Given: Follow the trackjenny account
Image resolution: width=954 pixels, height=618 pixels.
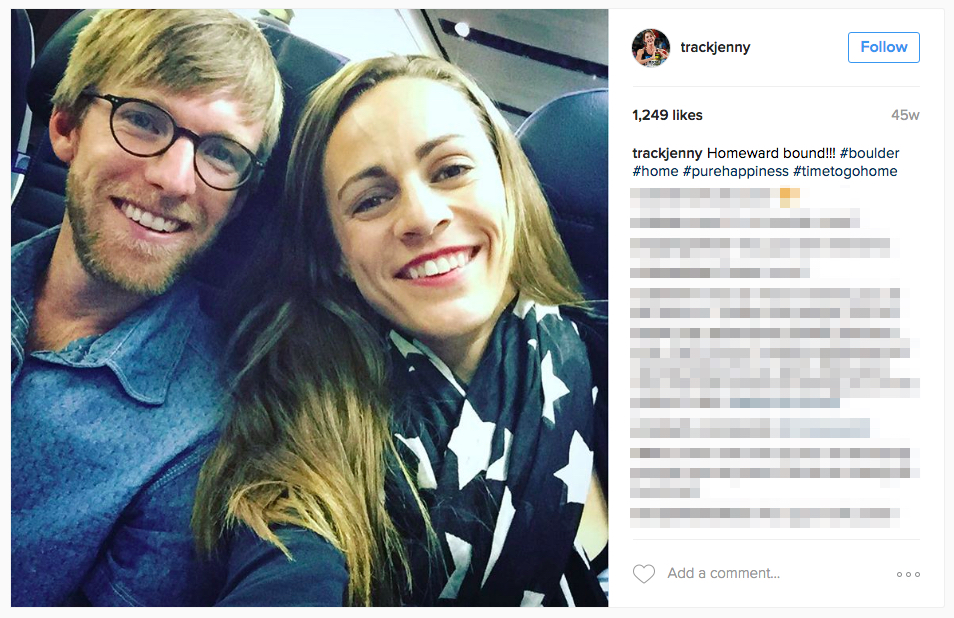Looking at the screenshot, I should click(x=883, y=47).
